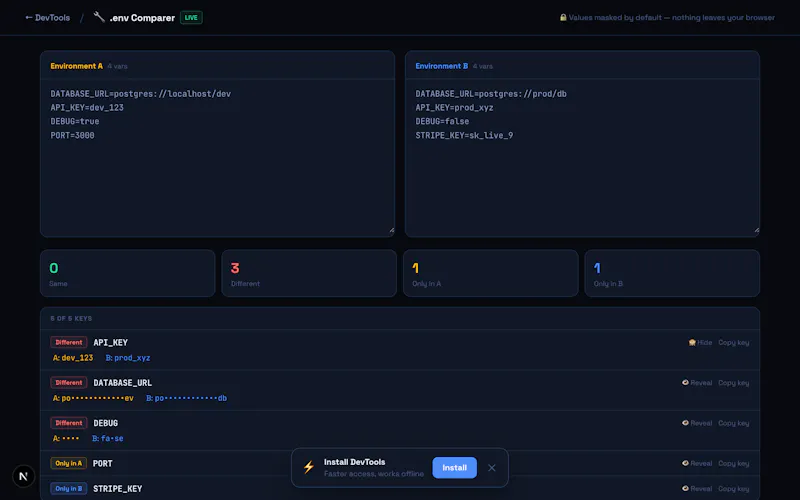This screenshot has width=800, height=500.
Task: Click the DATABASE_URL key name
Action: point(122,383)
